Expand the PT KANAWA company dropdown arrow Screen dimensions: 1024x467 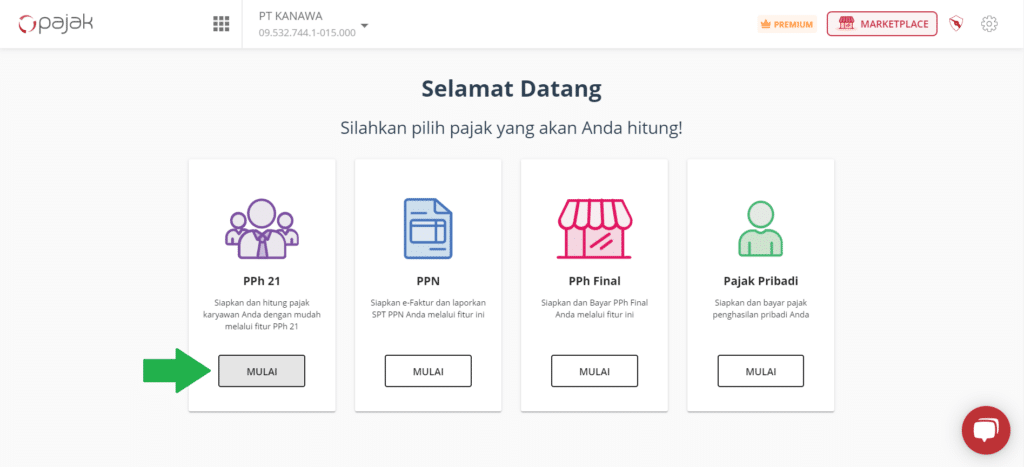click(364, 25)
